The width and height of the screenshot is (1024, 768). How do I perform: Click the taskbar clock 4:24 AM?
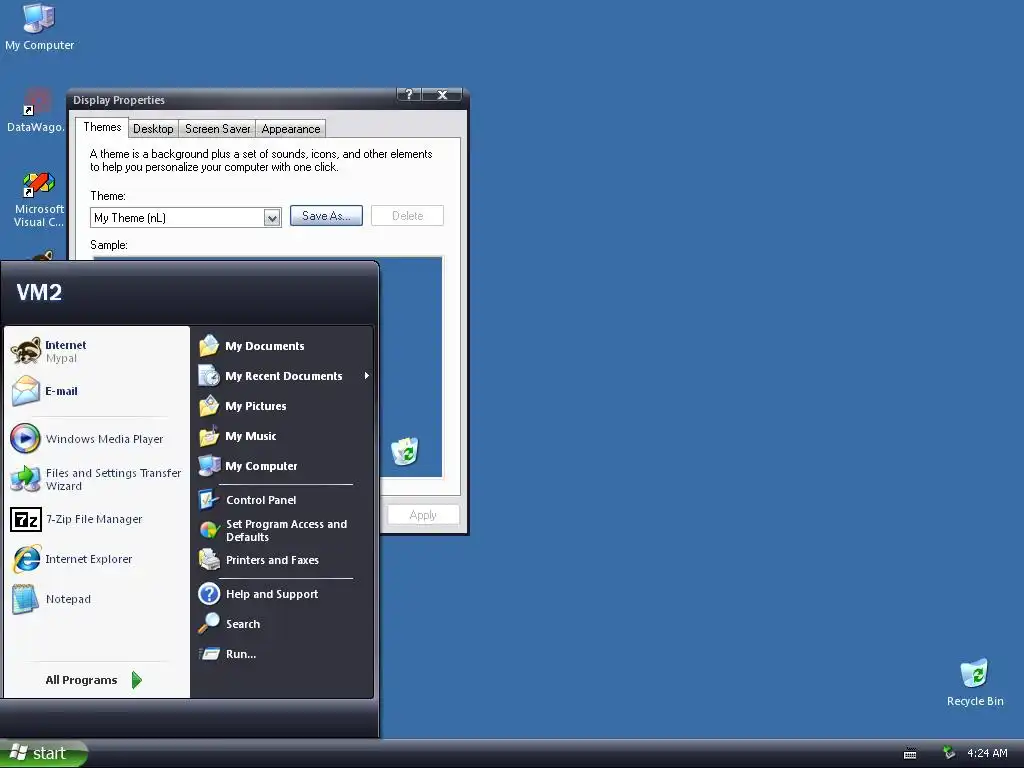pyautogui.click(x=987, y=753)
